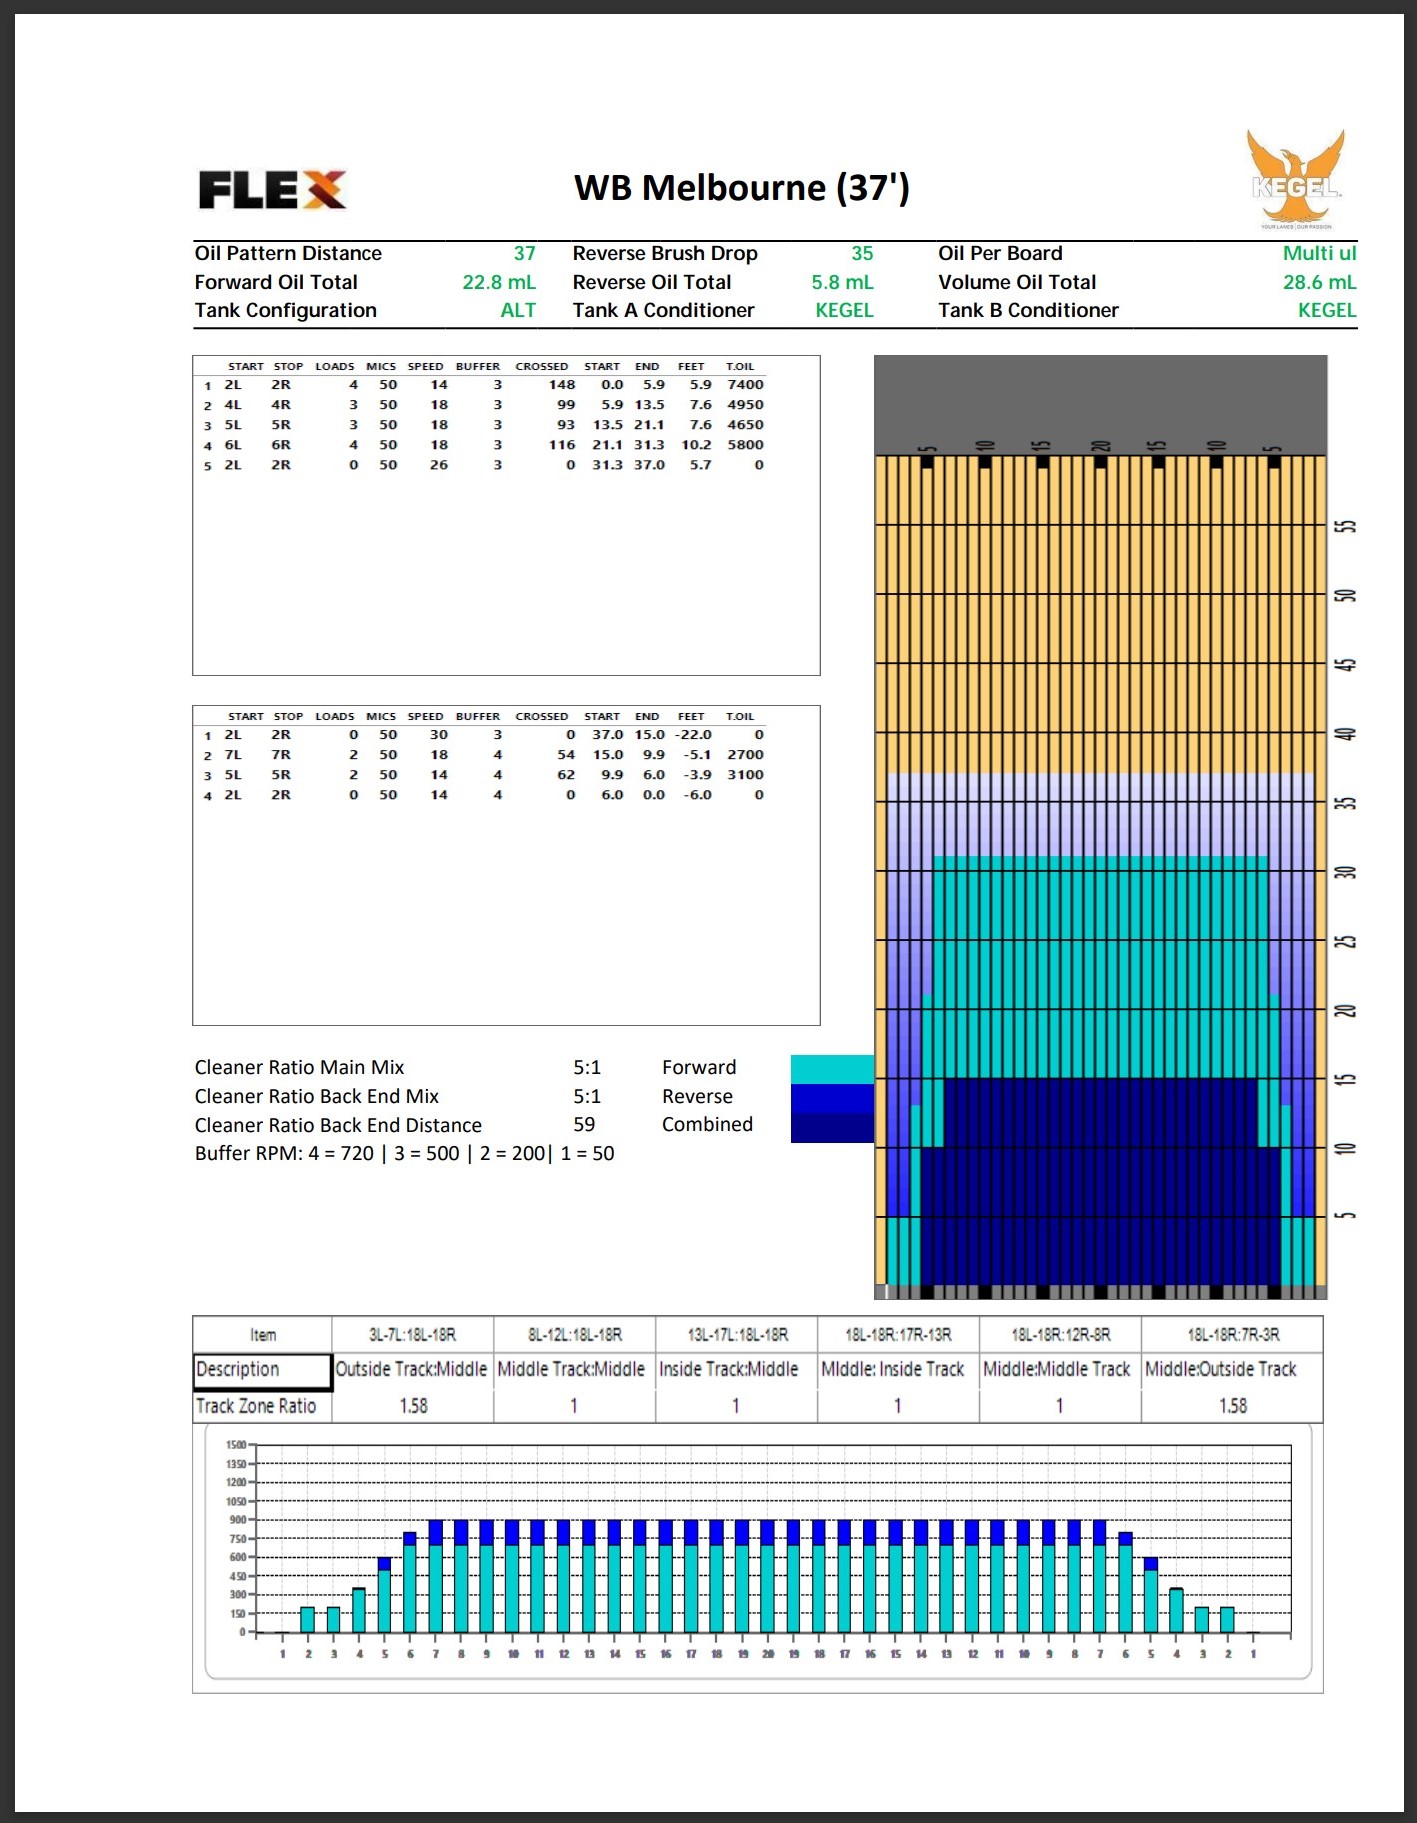
Task: Select column header 8L-12L:18L-18R
Action: click(x=575, y=1335)
